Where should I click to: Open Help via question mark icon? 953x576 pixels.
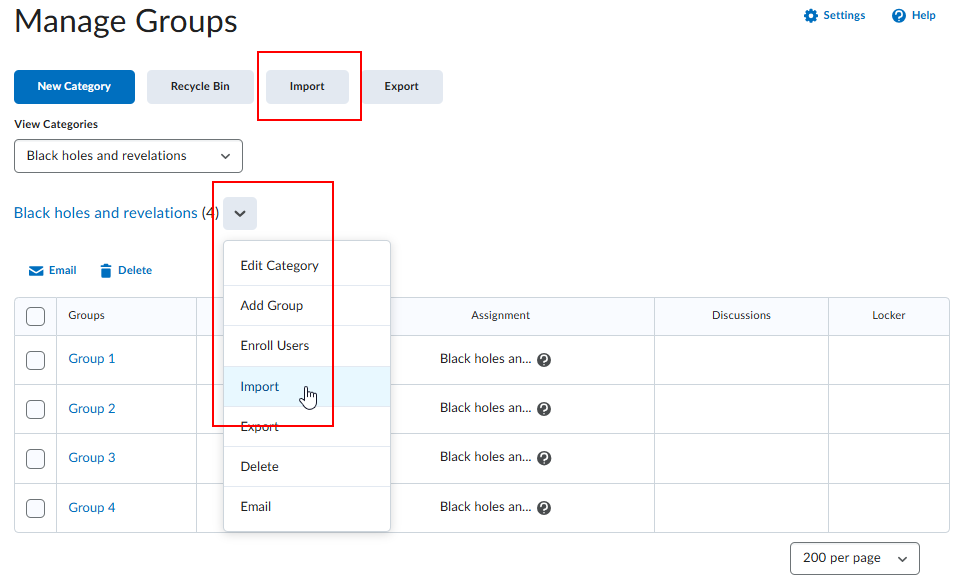coord(899,16)
